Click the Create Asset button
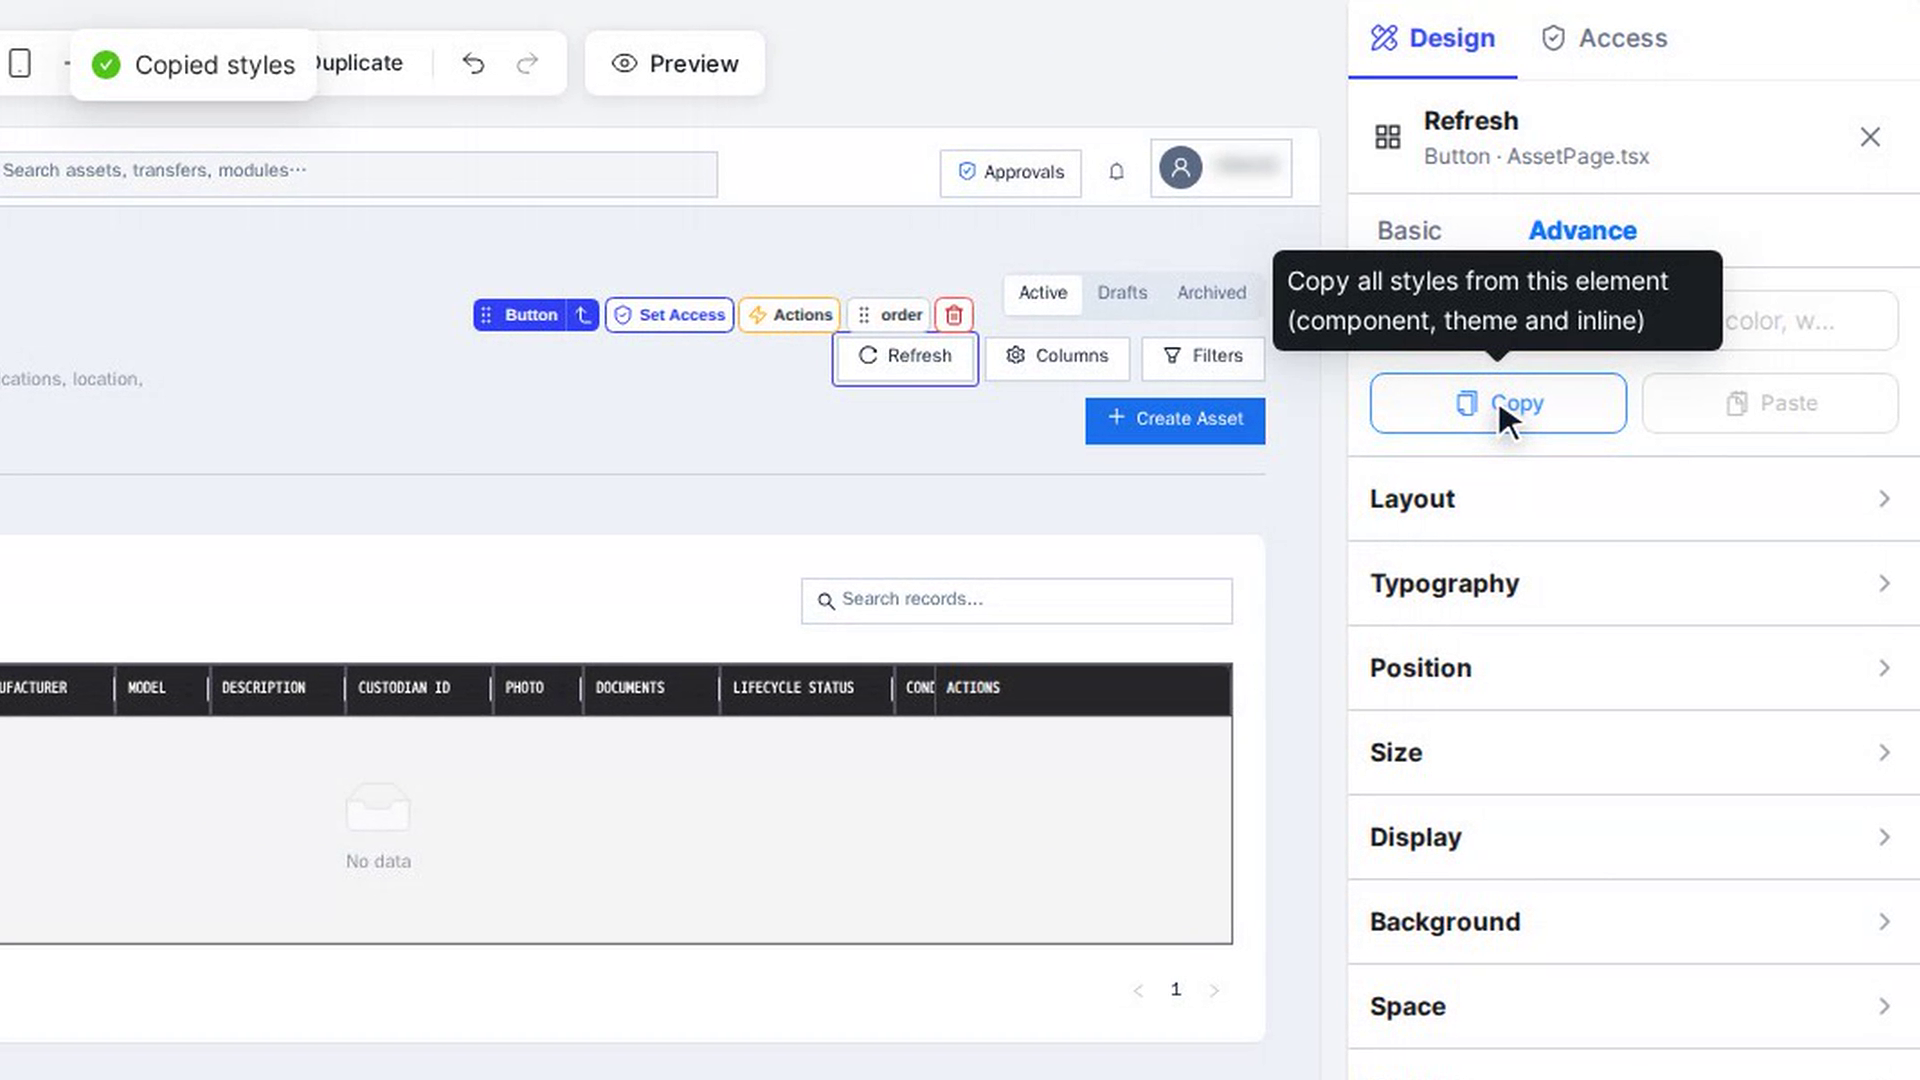This screenshot has width=1920, height=1080. point(1175,420)
